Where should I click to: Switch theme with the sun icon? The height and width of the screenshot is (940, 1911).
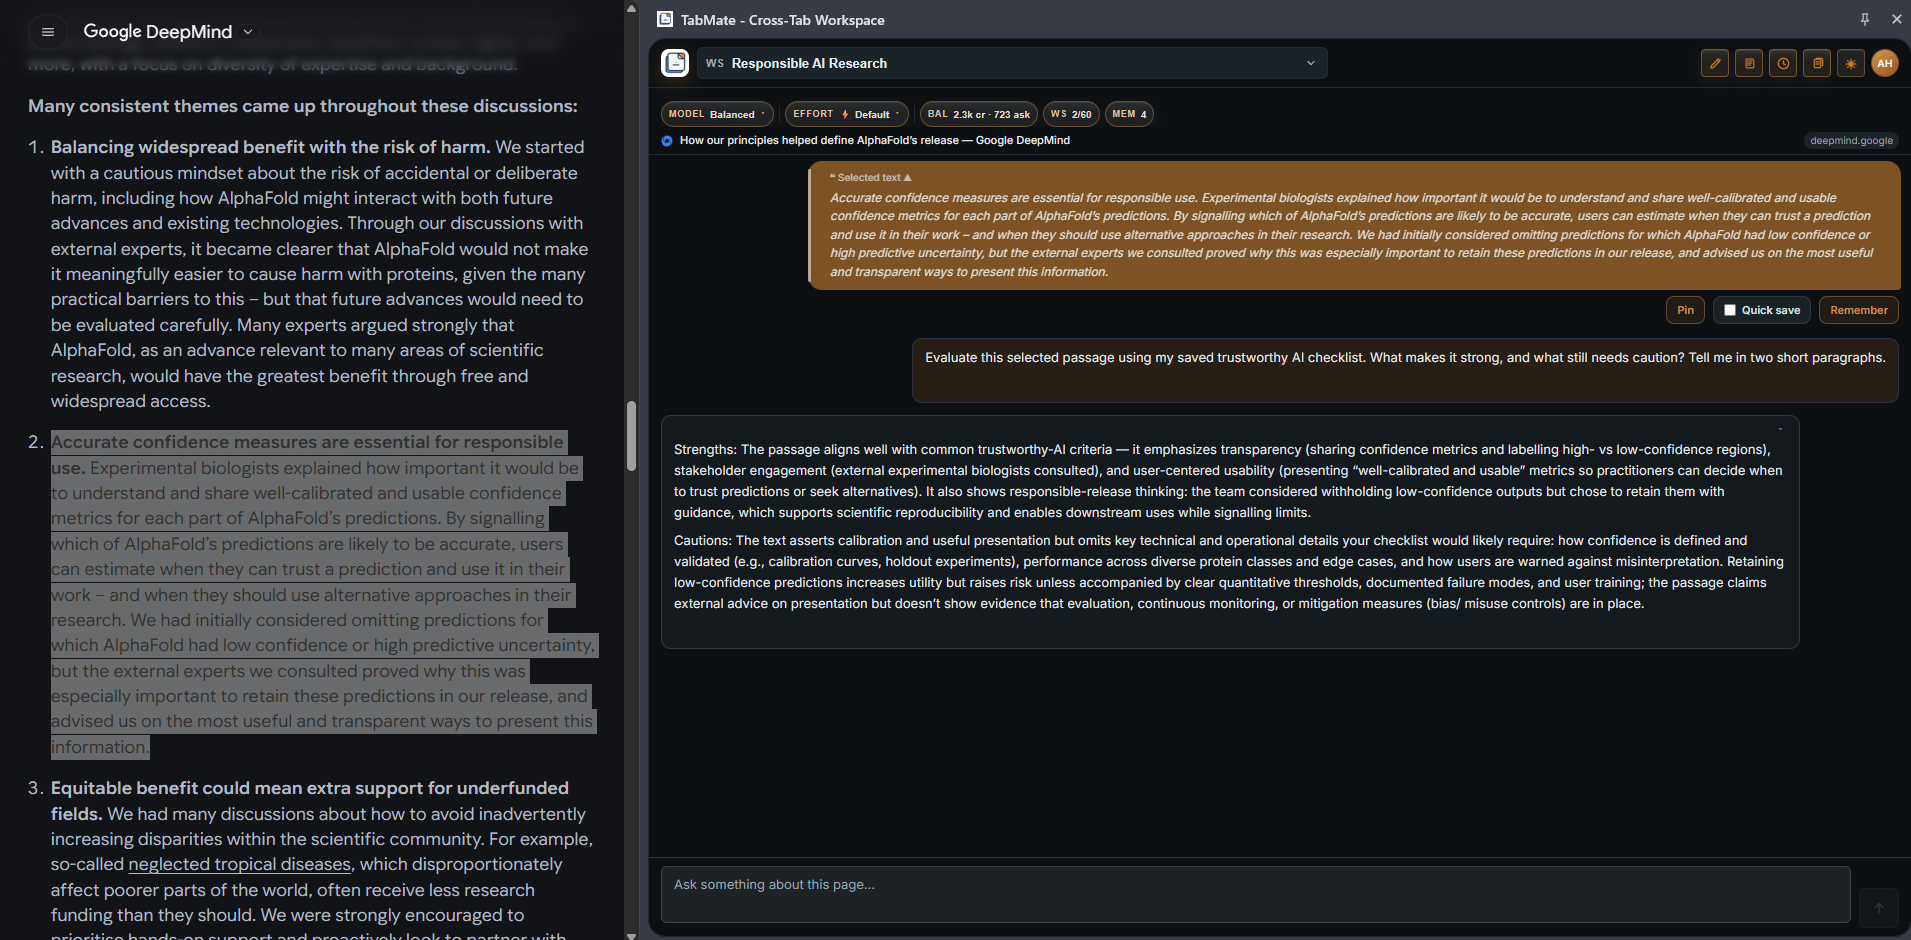[1851, 64]
